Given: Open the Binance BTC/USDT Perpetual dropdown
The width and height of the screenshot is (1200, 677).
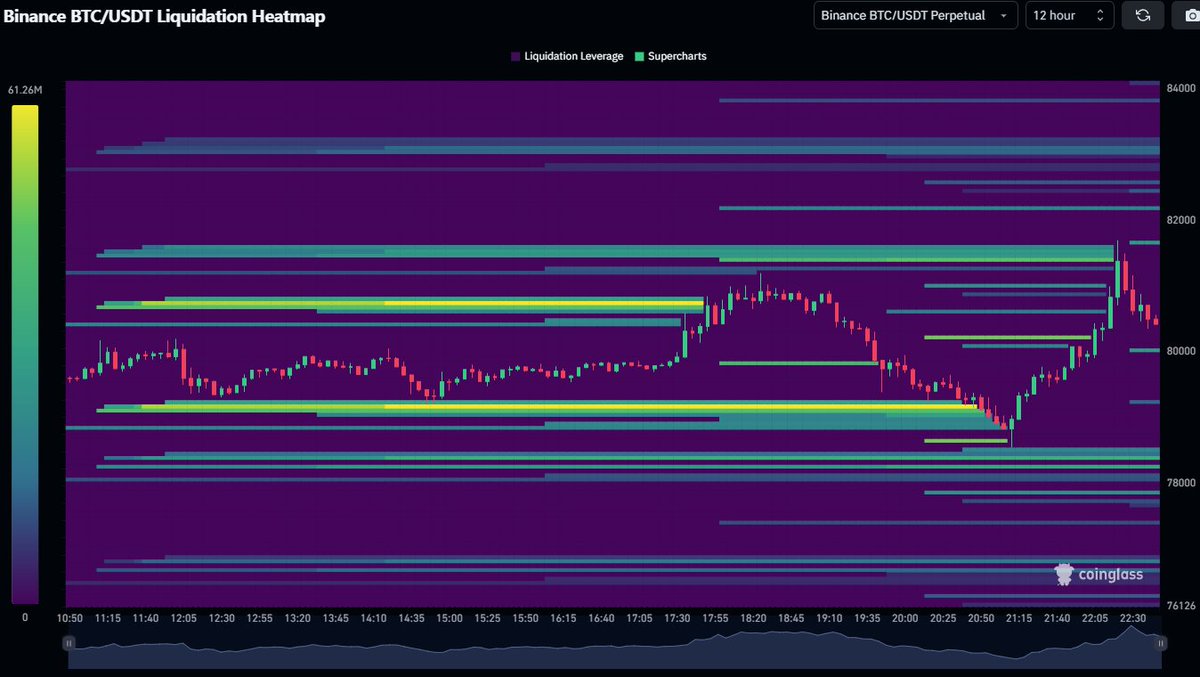Looking at the screenshot, I should (x=915, y=15).
